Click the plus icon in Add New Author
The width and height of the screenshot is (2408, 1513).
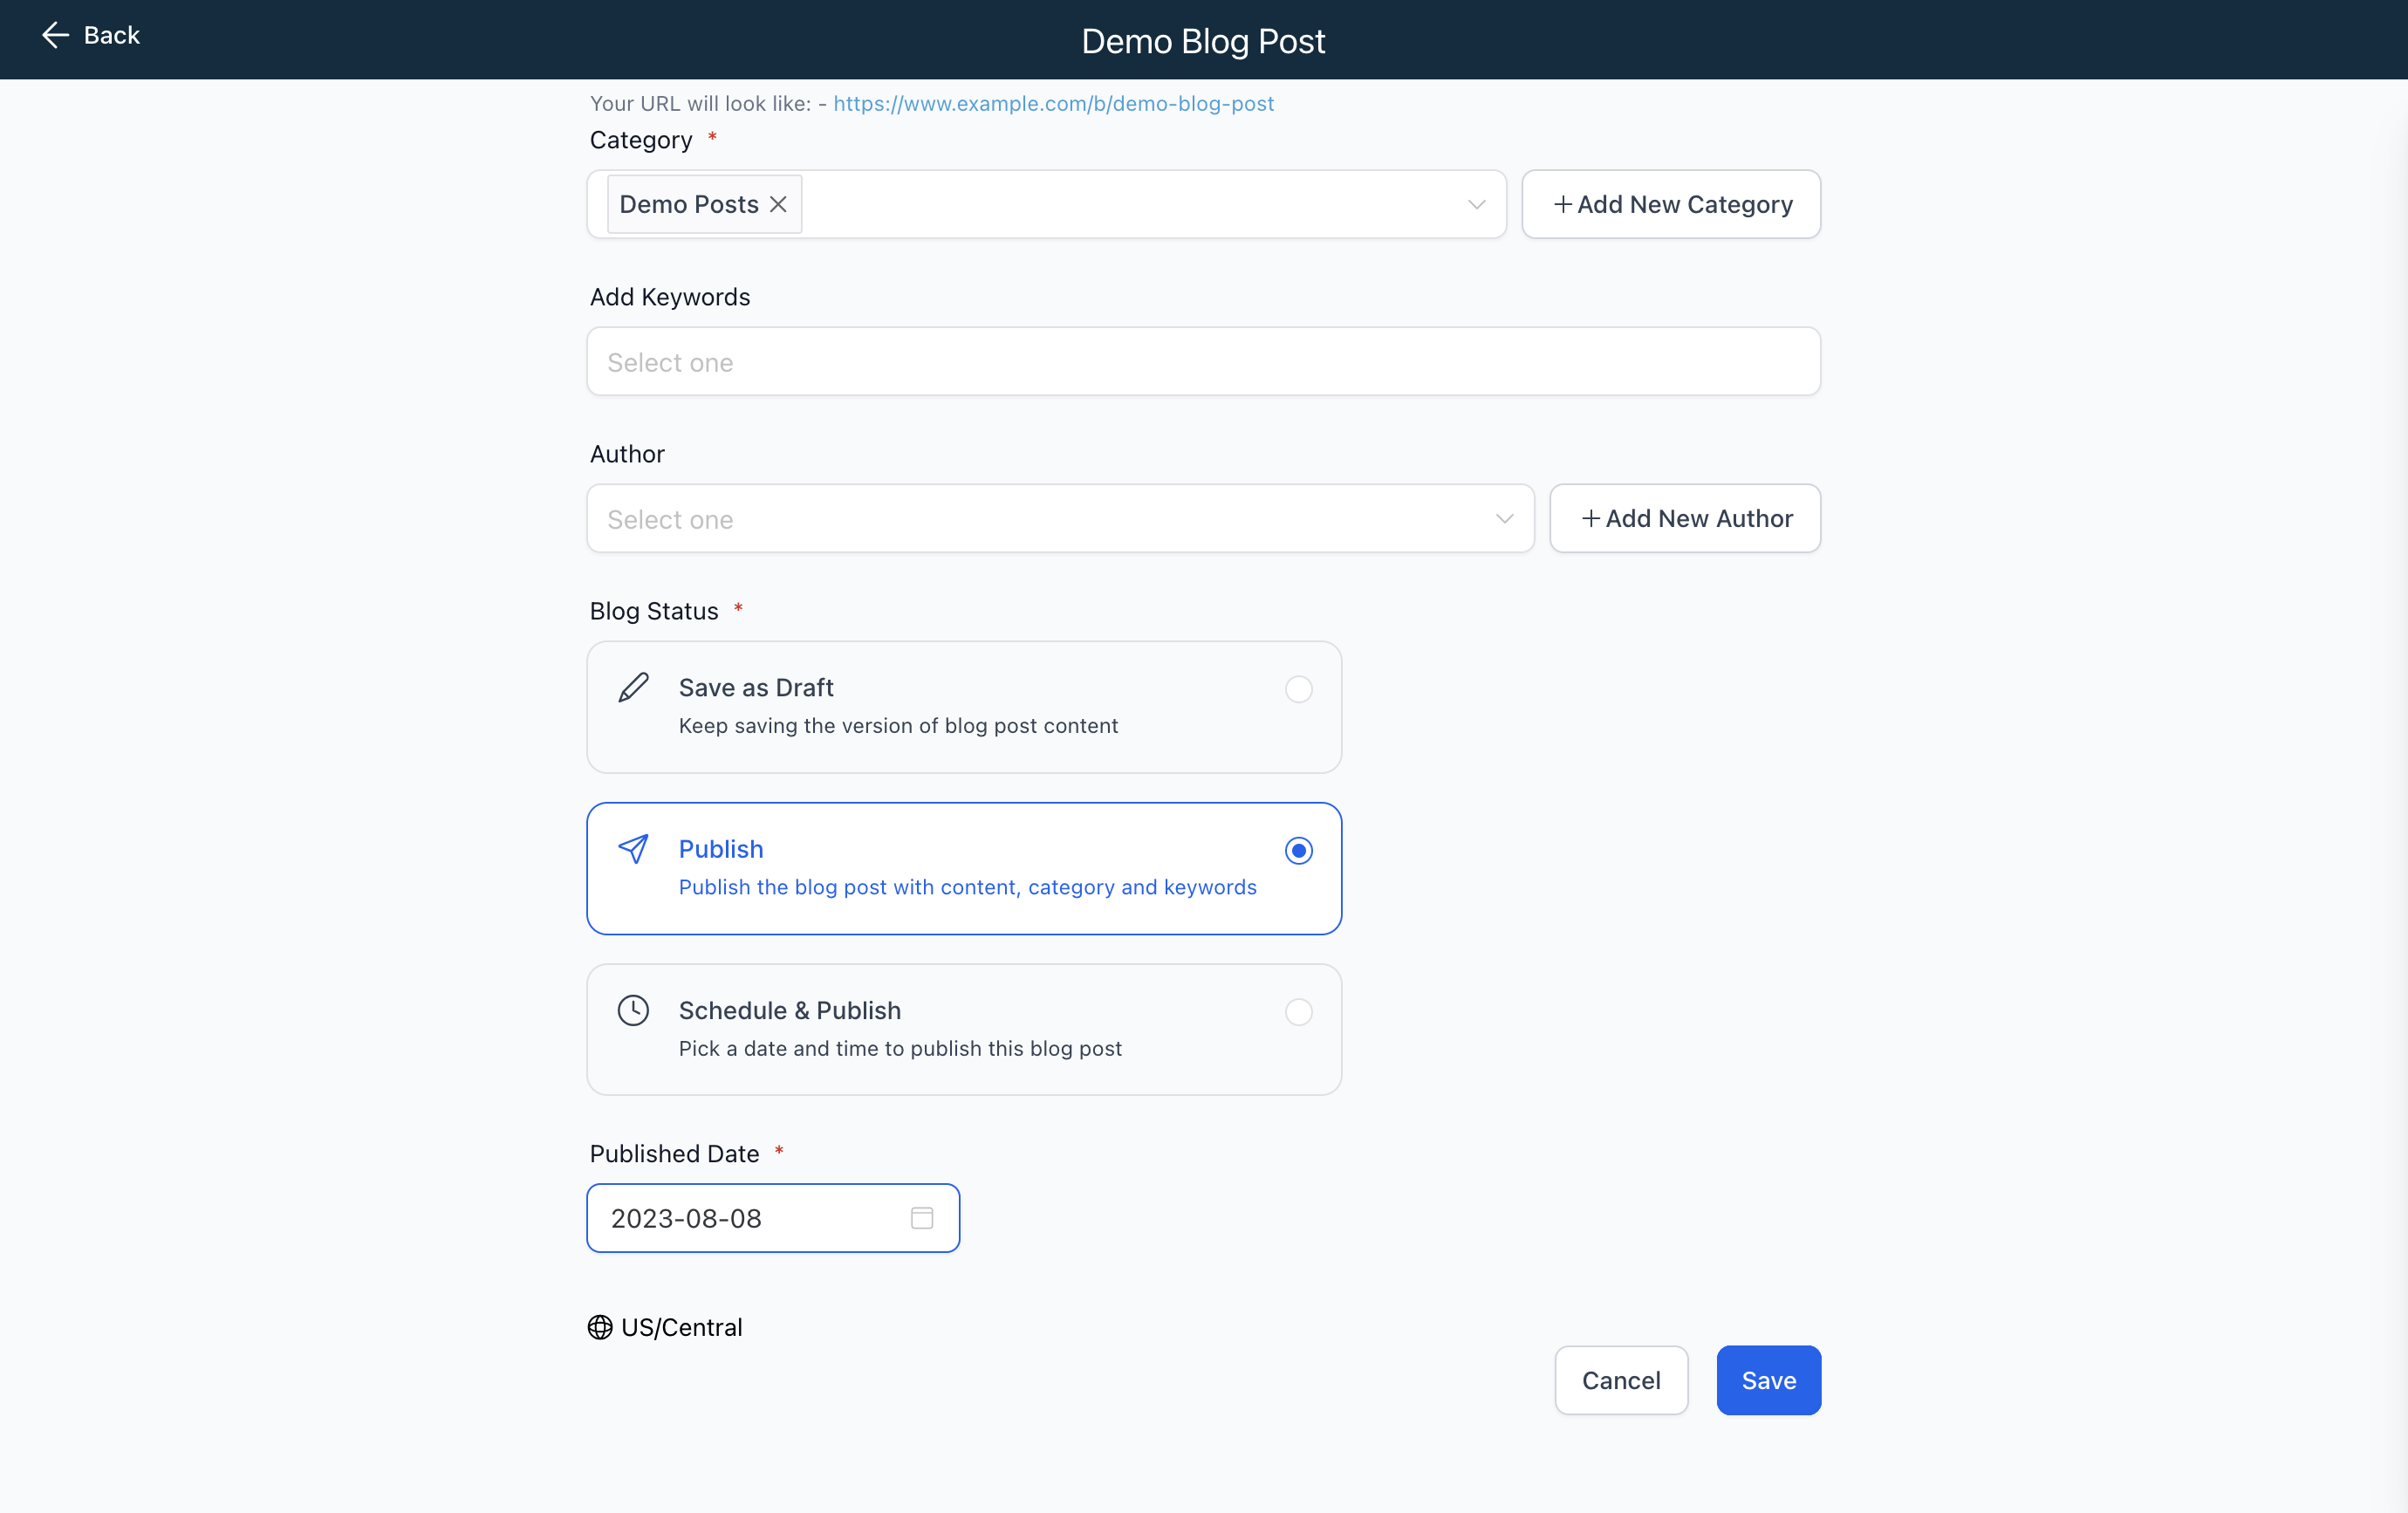pyautogui.click(x=1590, y=518)
